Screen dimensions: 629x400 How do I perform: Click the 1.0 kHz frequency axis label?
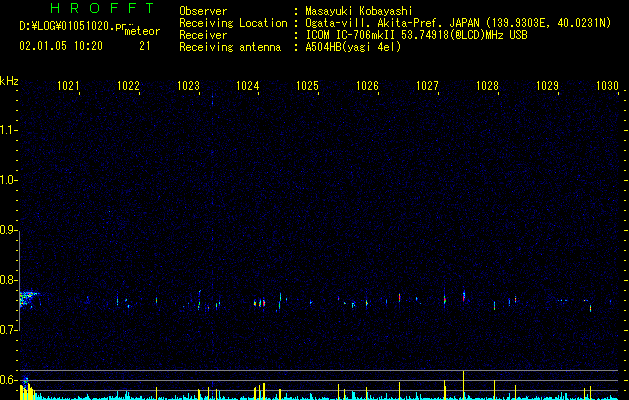point(9,181)
